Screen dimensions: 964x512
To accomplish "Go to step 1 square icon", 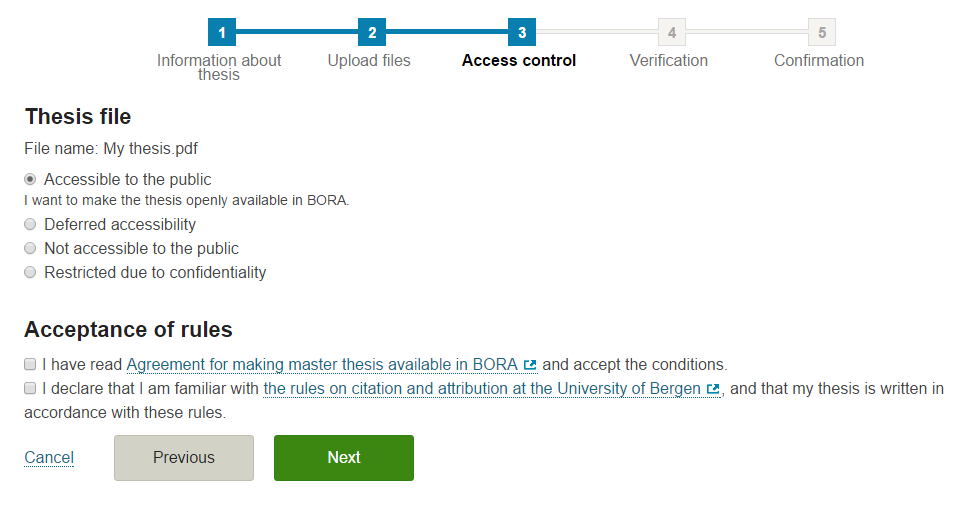I will coord(222,32).
